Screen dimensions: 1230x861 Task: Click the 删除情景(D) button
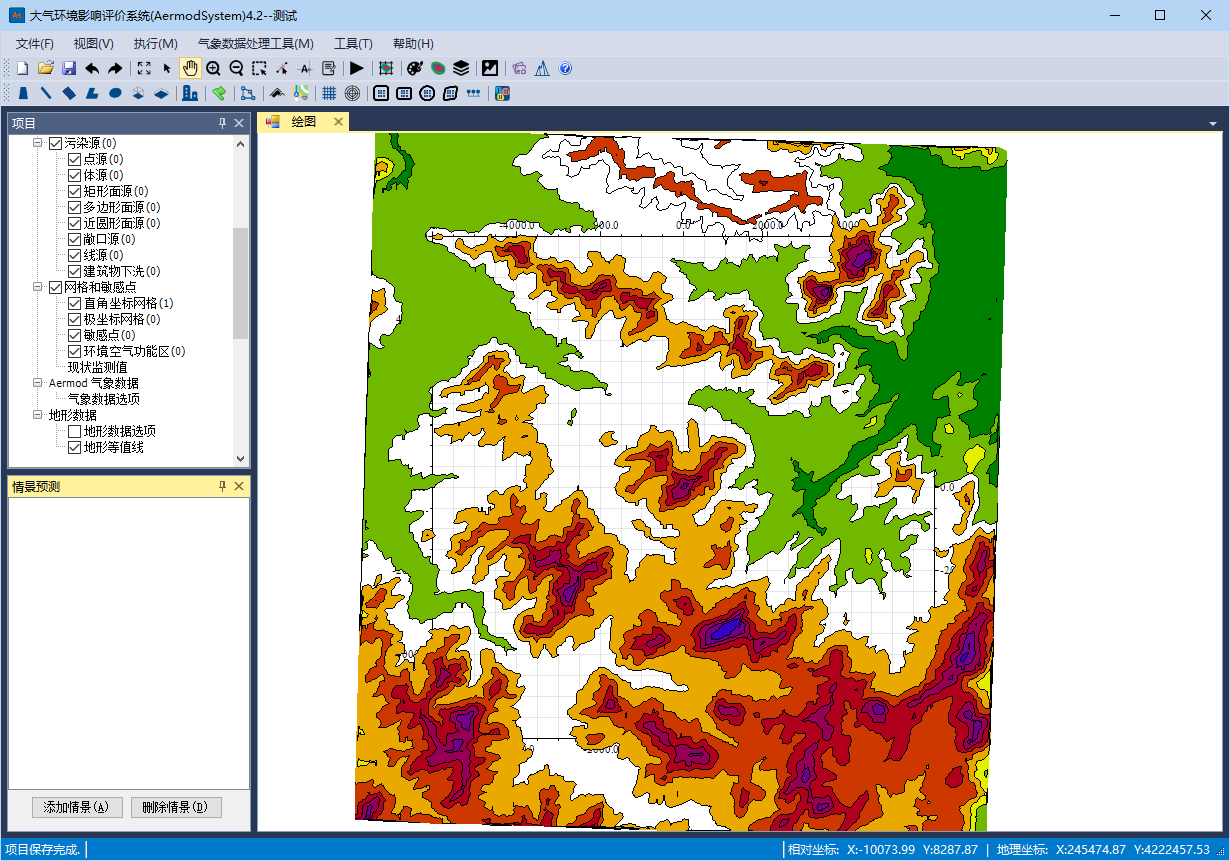(175, 807)
